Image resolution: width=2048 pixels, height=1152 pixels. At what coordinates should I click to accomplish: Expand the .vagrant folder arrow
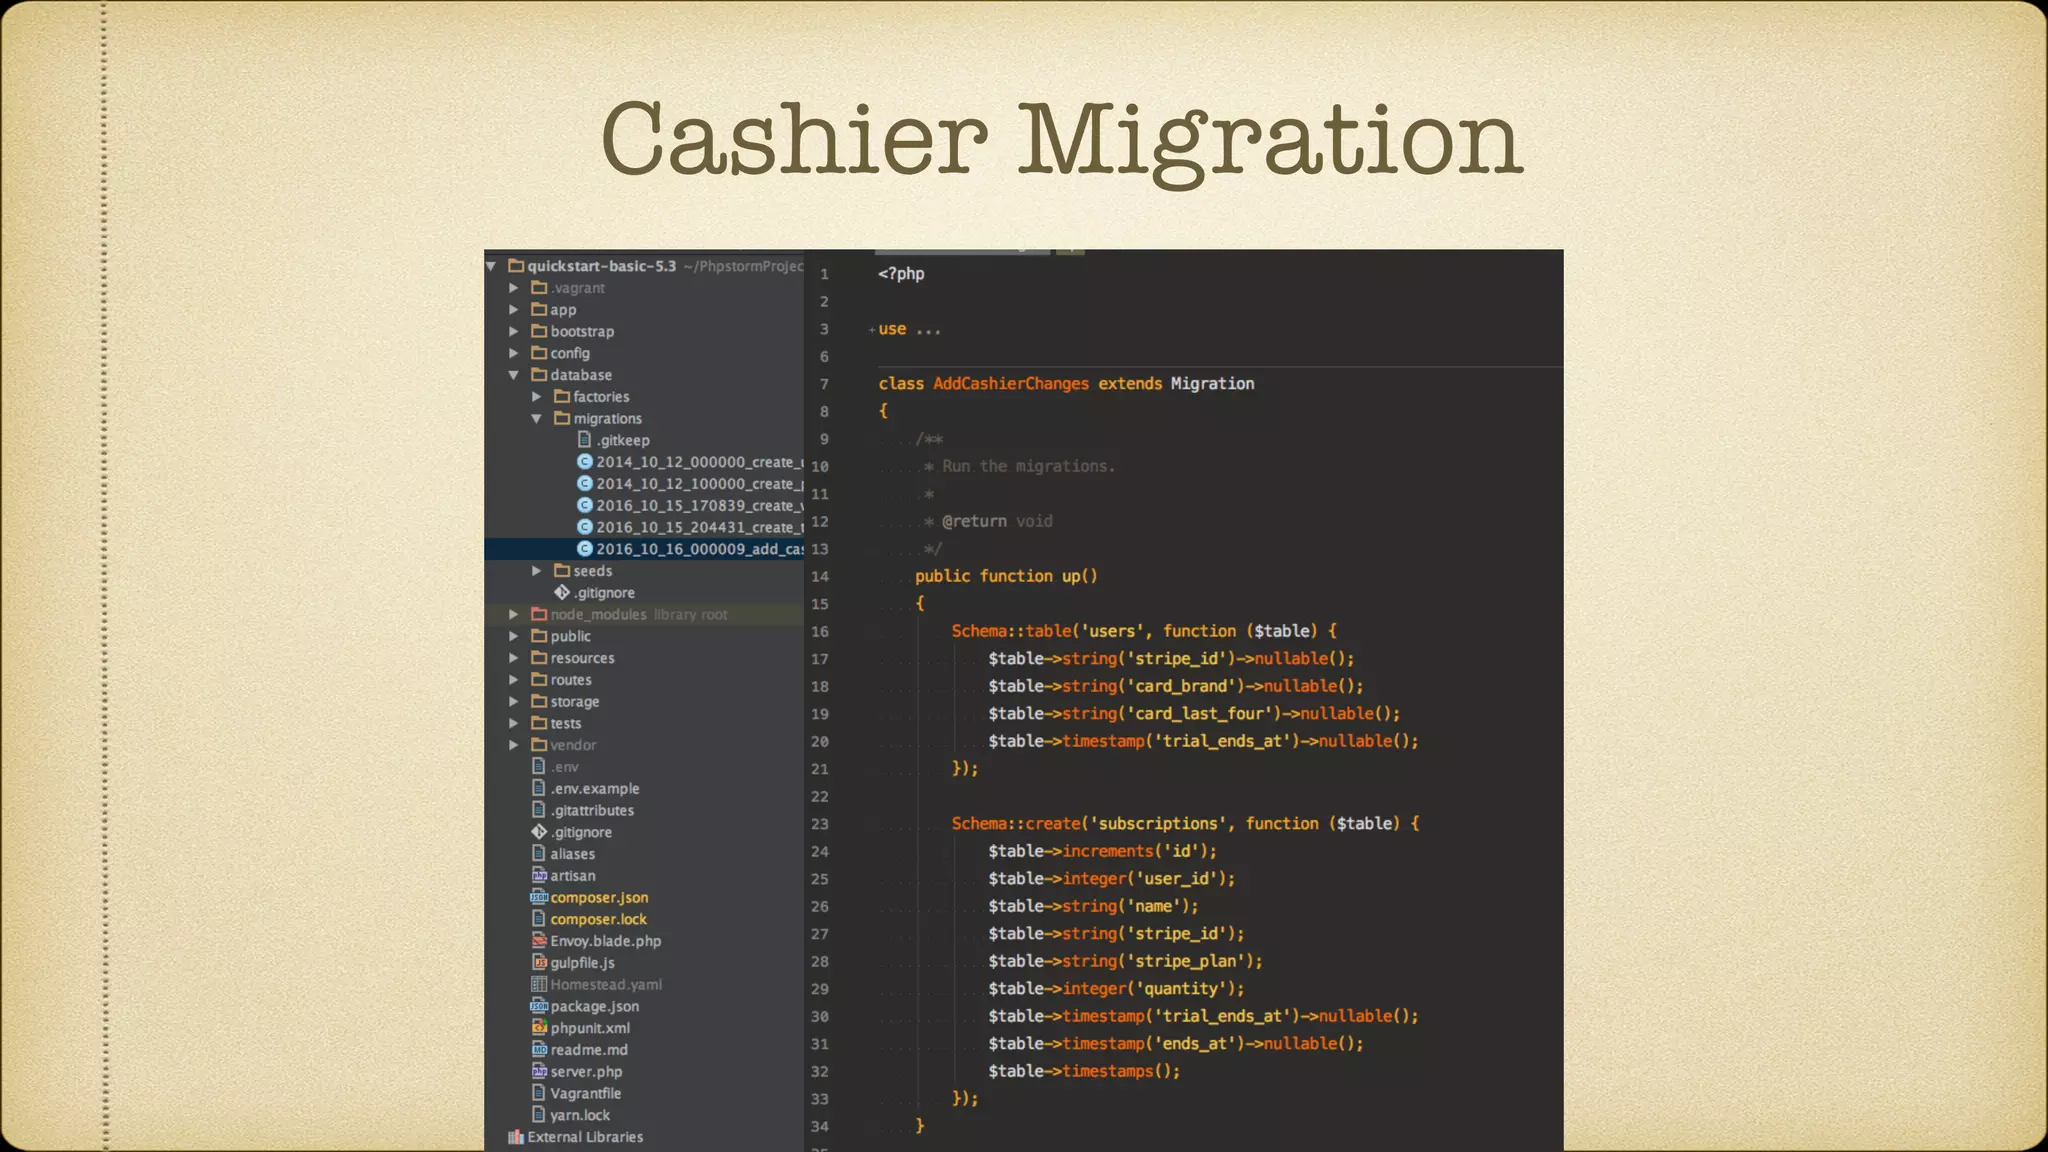tap(514, 288)
